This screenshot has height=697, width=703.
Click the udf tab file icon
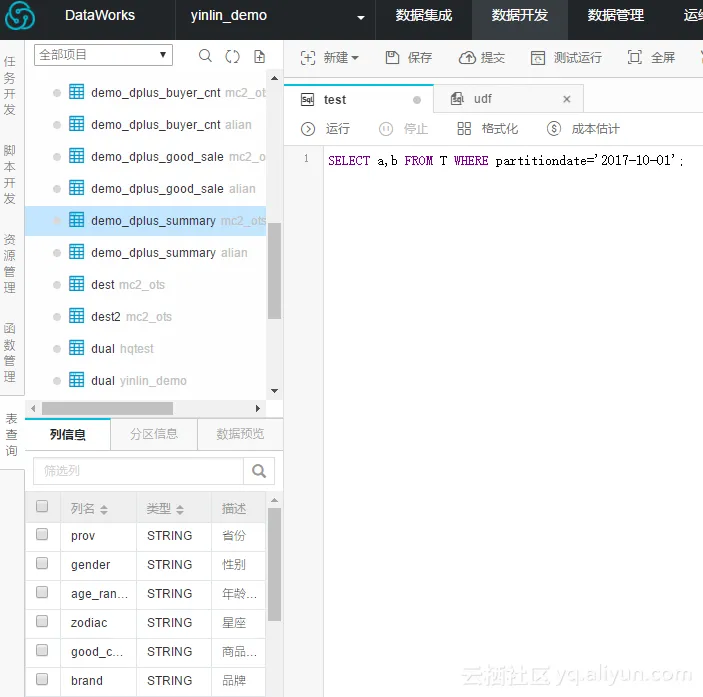tap(457, 99)
